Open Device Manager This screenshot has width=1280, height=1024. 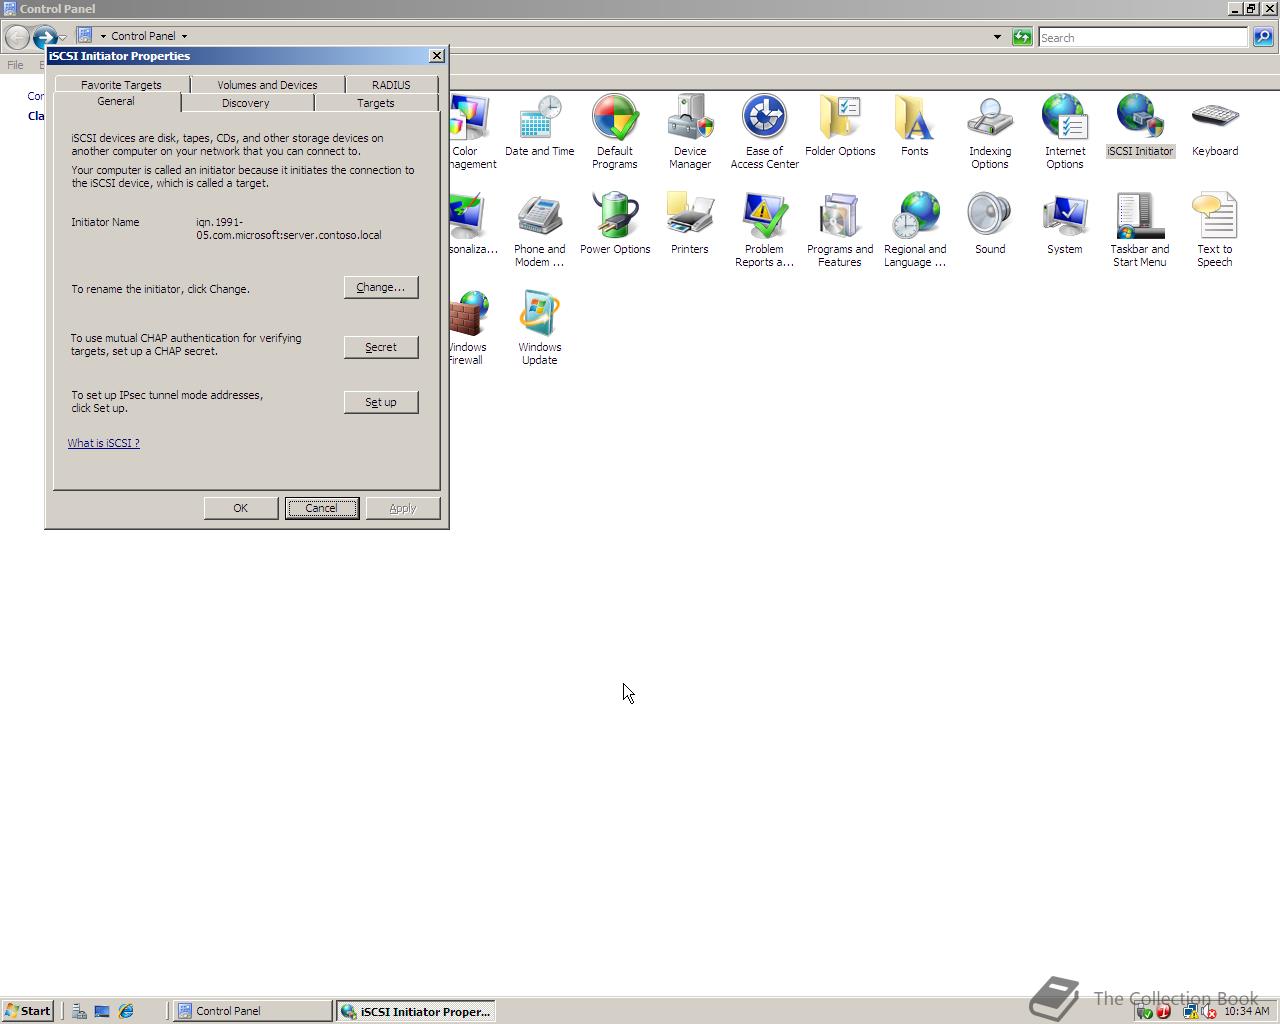689,132
